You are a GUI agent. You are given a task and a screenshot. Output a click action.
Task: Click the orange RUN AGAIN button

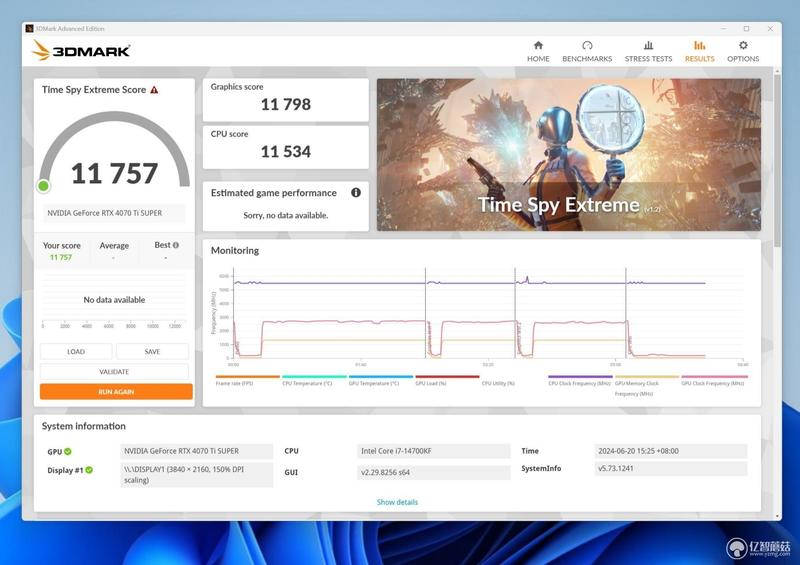tap(116, 391)
